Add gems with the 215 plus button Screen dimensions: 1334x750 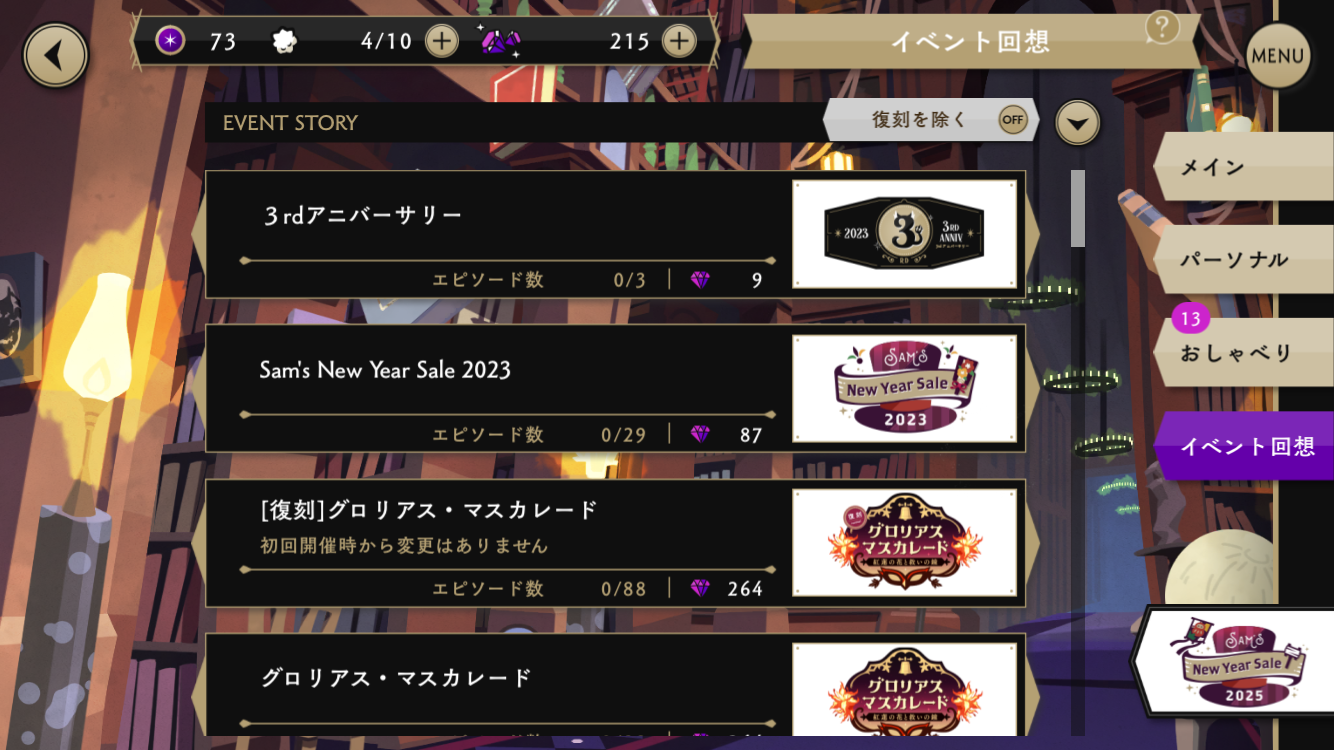click(678, 41)
